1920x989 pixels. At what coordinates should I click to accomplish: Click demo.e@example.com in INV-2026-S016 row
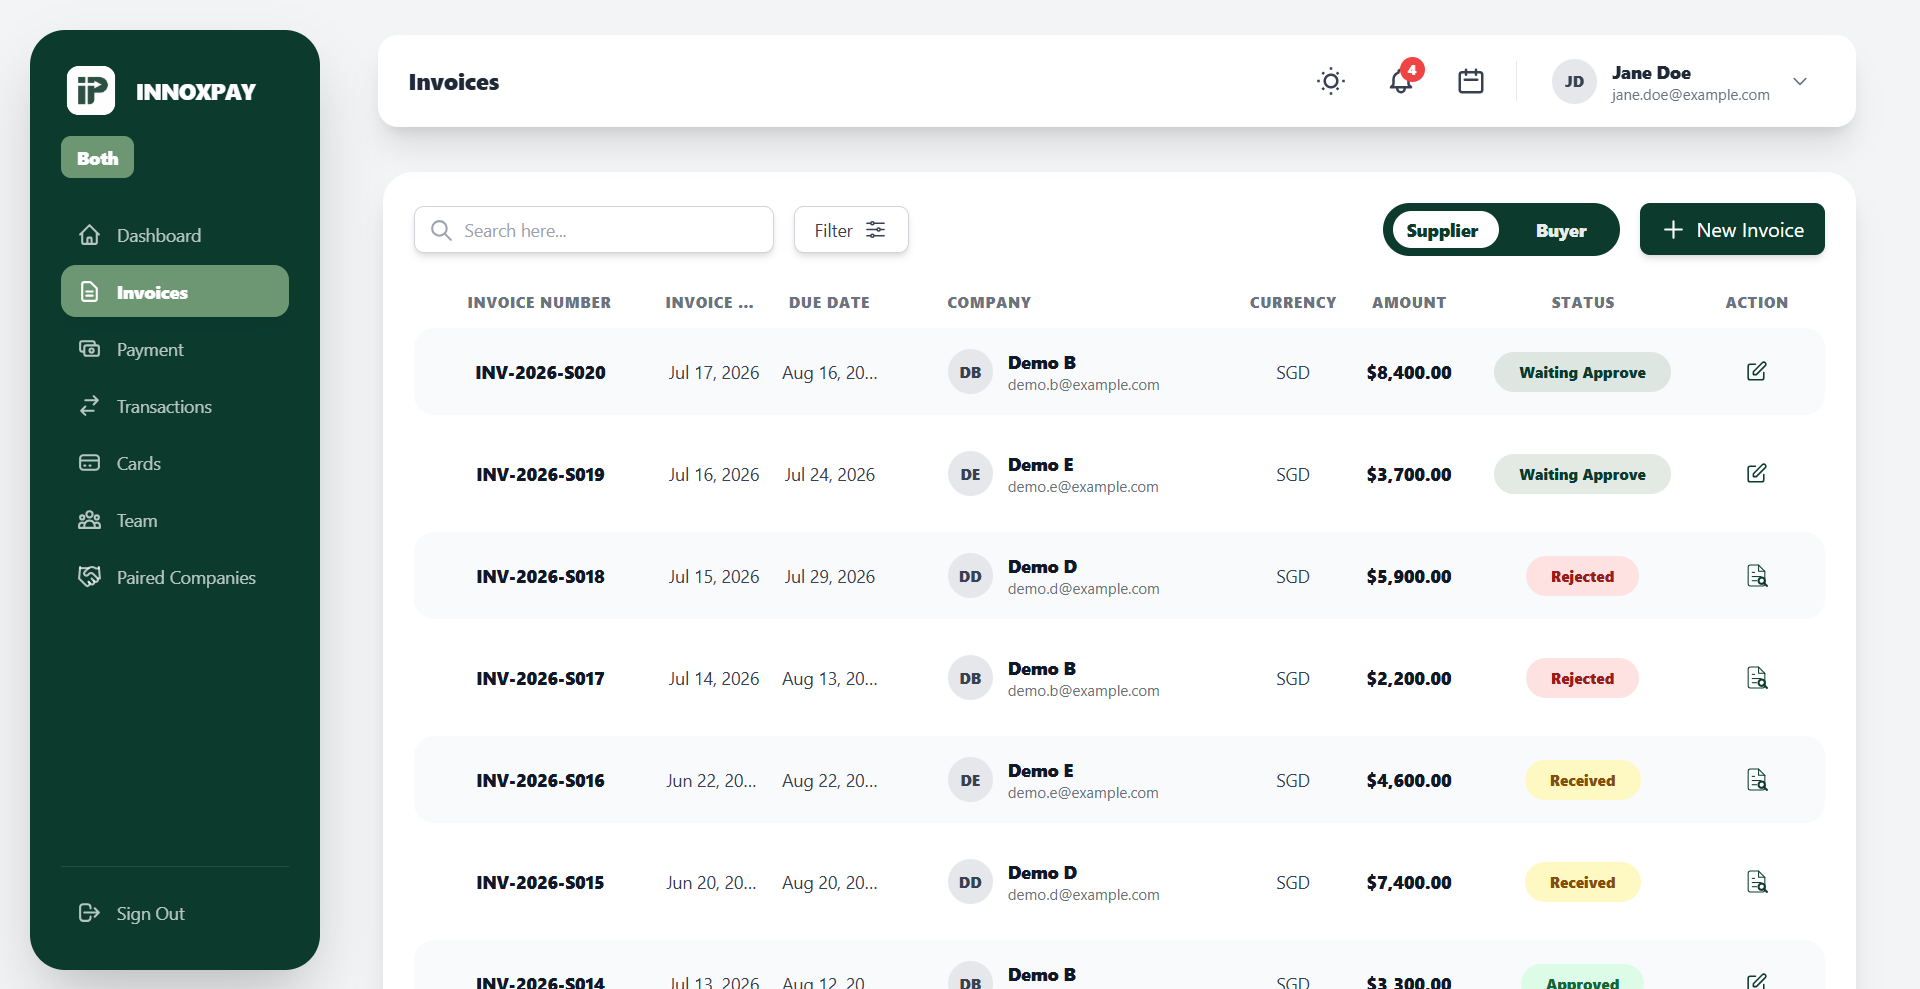1083,792
